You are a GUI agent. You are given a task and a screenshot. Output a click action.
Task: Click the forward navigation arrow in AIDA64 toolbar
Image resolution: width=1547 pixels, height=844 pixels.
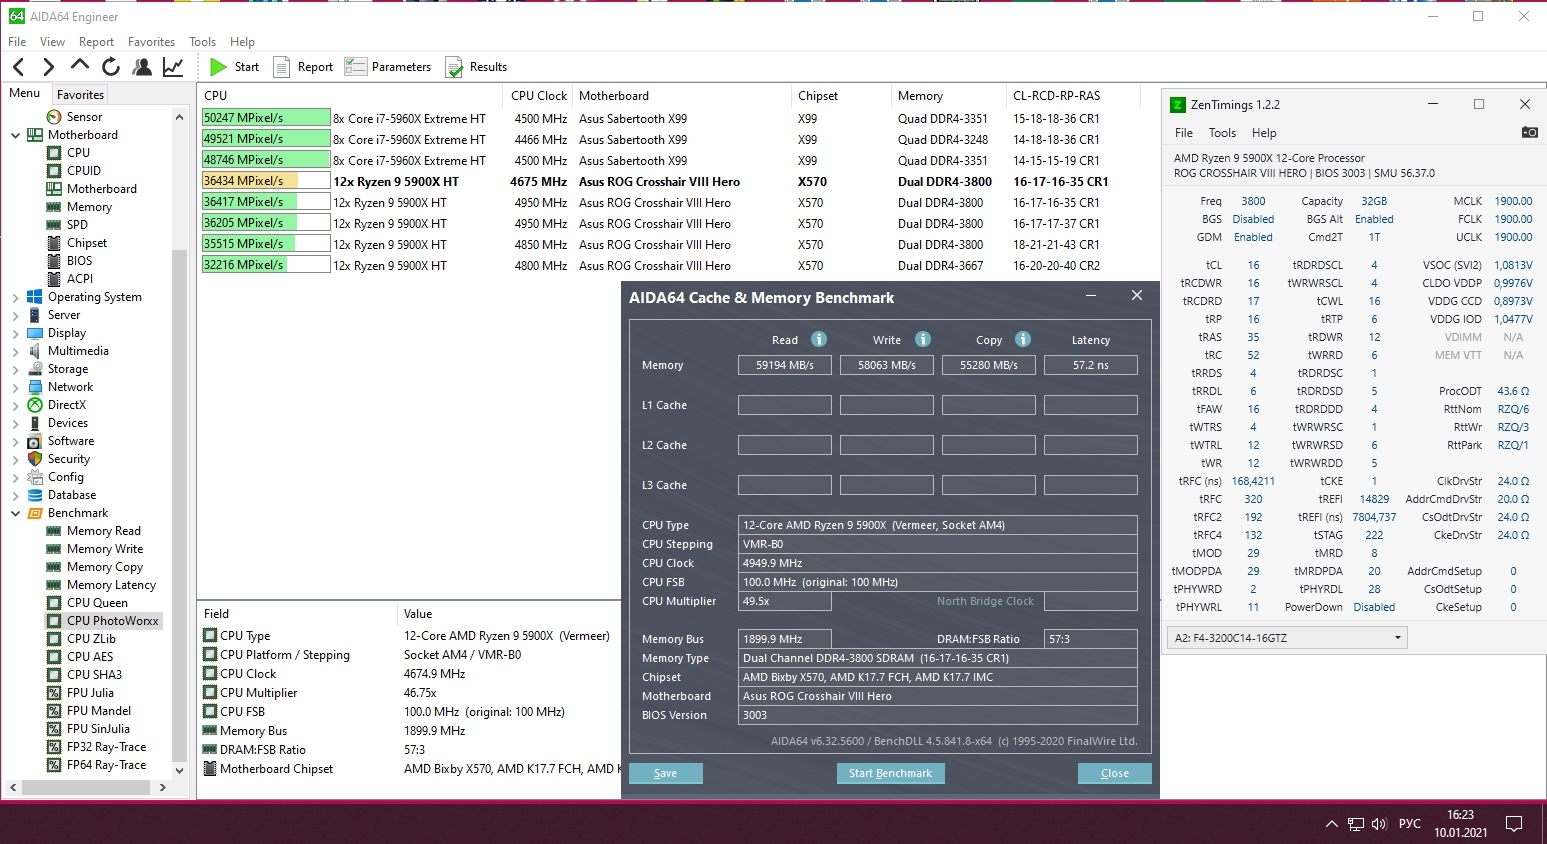48,67
